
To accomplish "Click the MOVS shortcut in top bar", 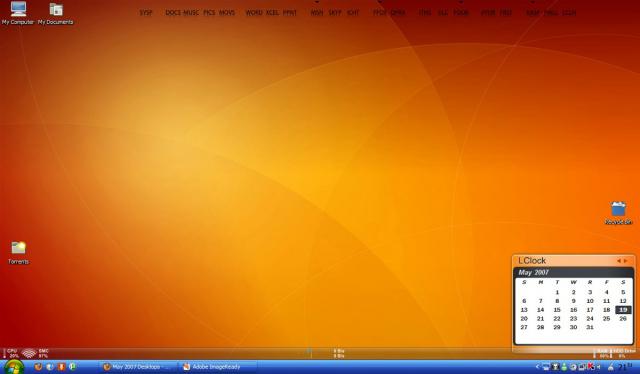I will pos(227,13).
